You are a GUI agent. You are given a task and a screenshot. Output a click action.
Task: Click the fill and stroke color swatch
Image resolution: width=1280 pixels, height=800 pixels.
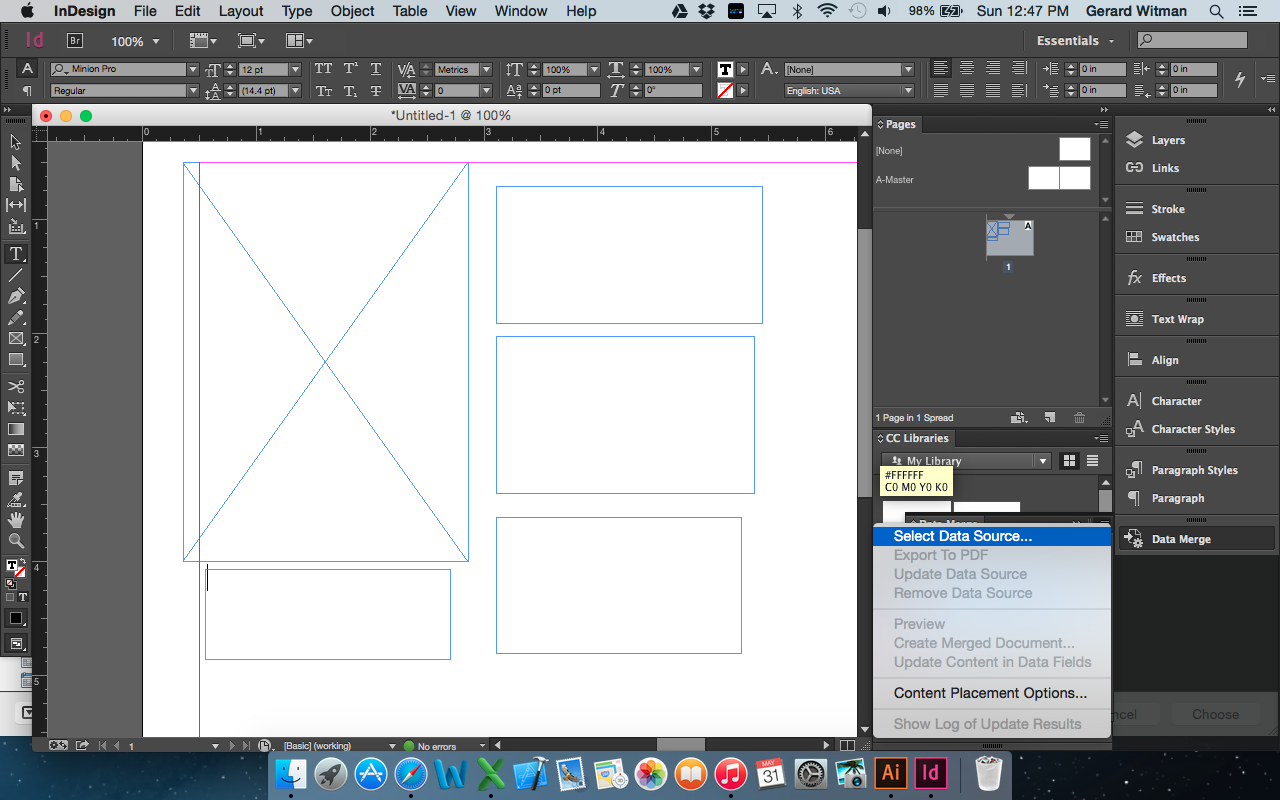coord(16,569)
